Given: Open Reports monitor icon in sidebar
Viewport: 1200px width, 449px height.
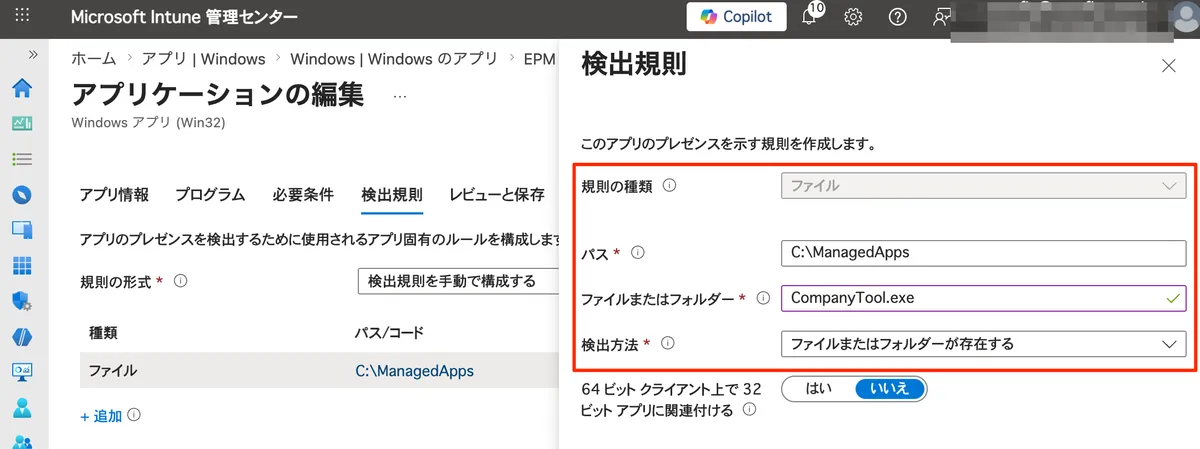Looking at the screenshot, I should pos(22,371).
